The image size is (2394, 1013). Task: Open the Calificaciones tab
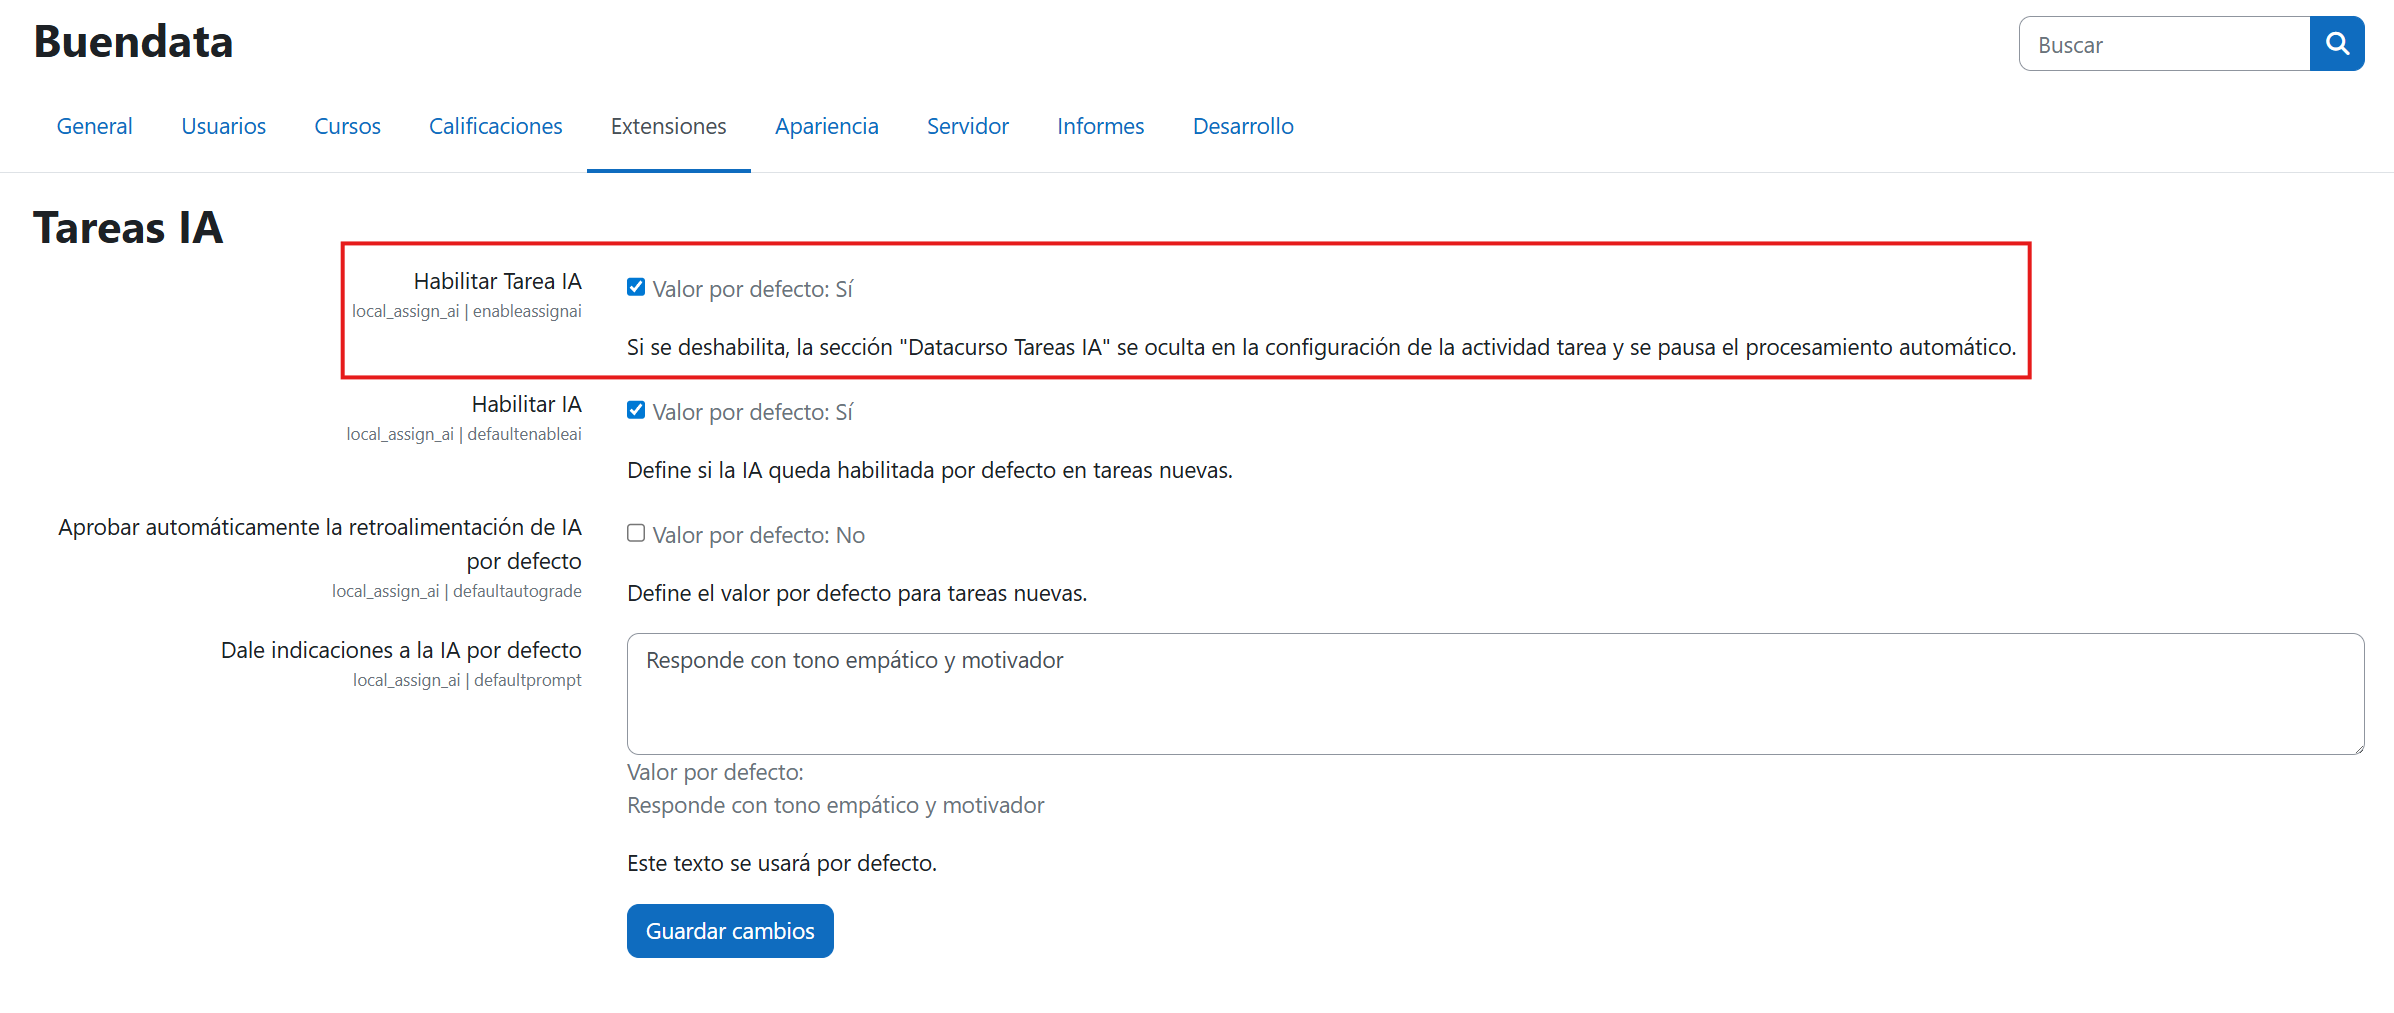[x=495, y=126]
